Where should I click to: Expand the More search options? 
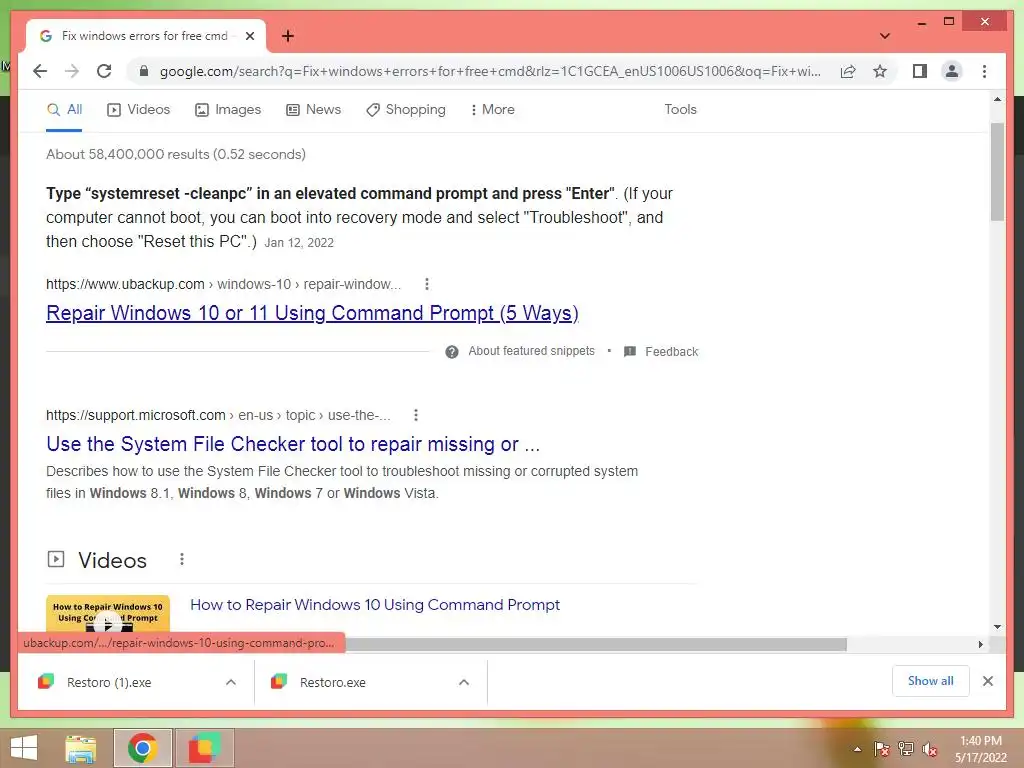(x=492, y=110)
